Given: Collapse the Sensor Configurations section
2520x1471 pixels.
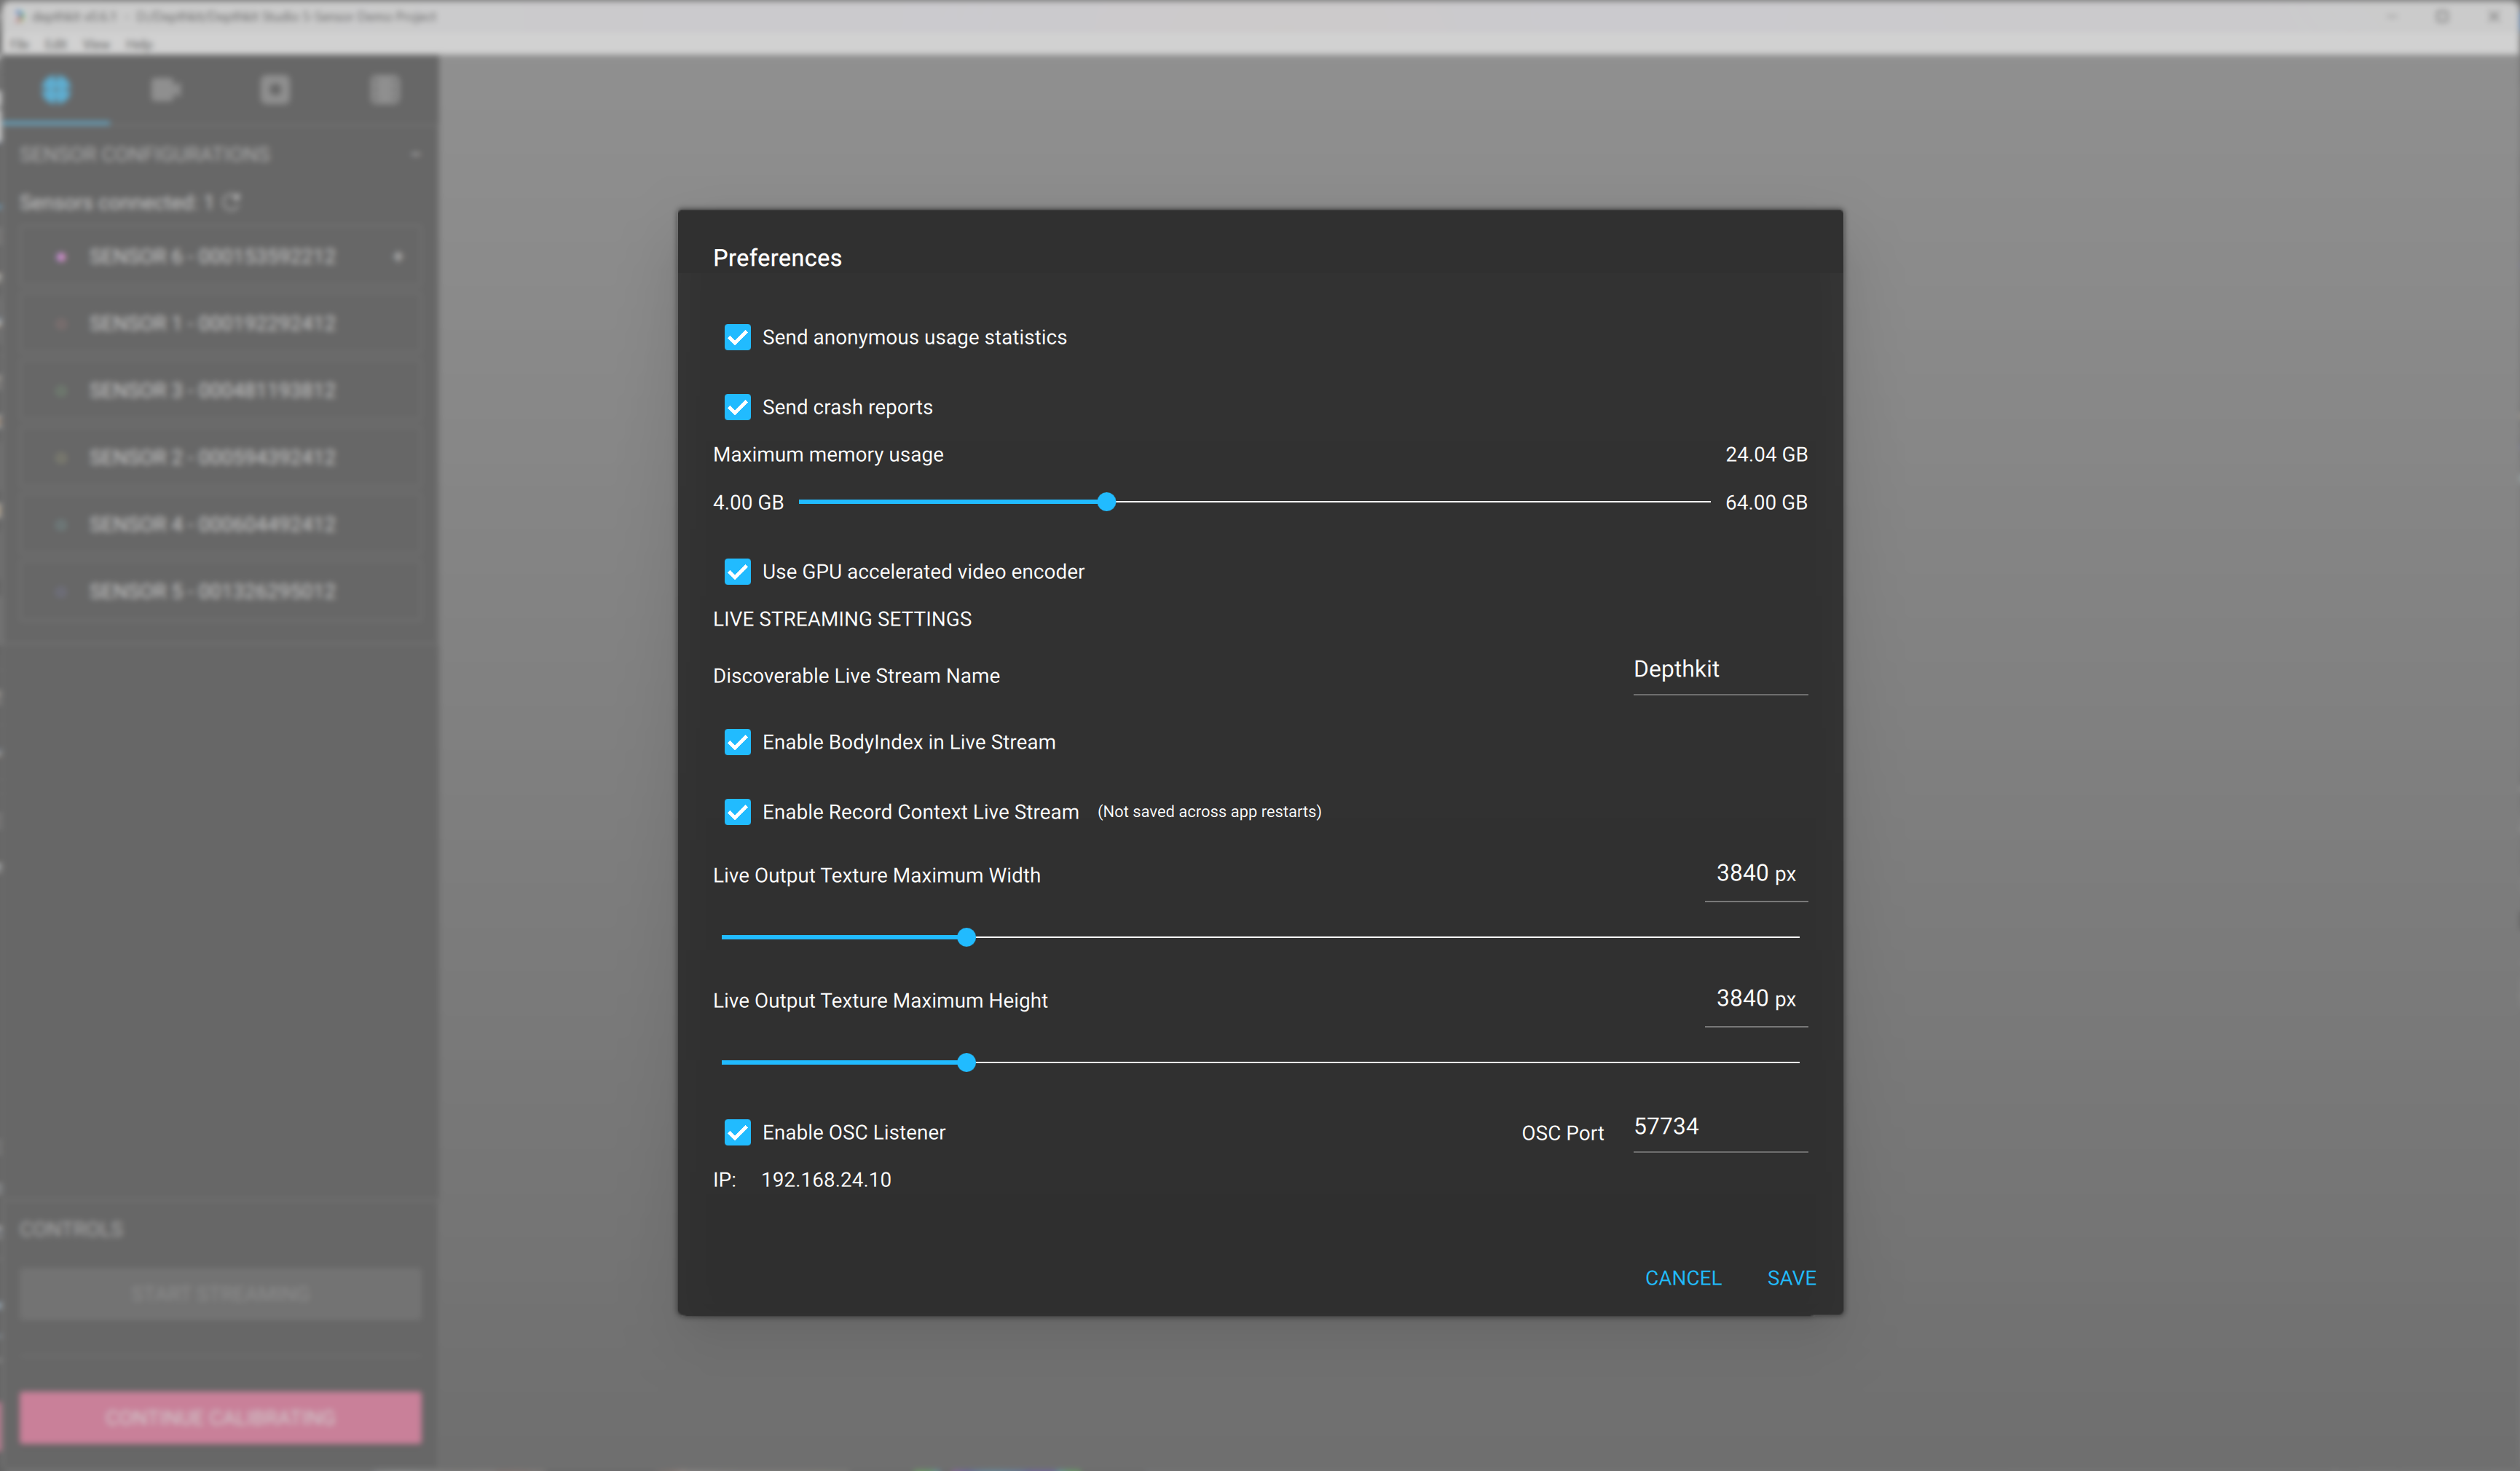Looking at the screenshot, I should (x=416, y=154).
